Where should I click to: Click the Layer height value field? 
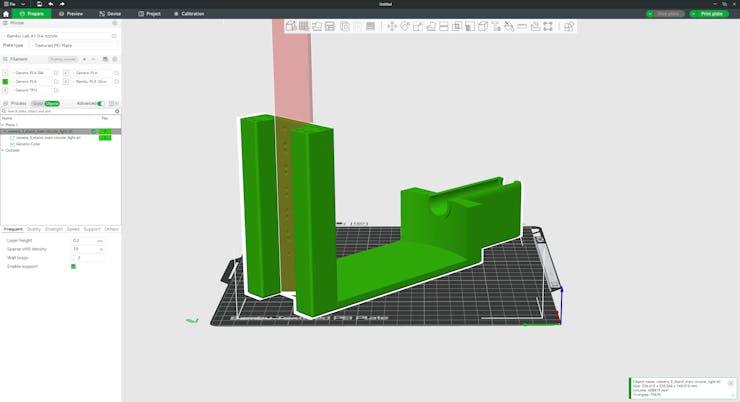(88, 241)
